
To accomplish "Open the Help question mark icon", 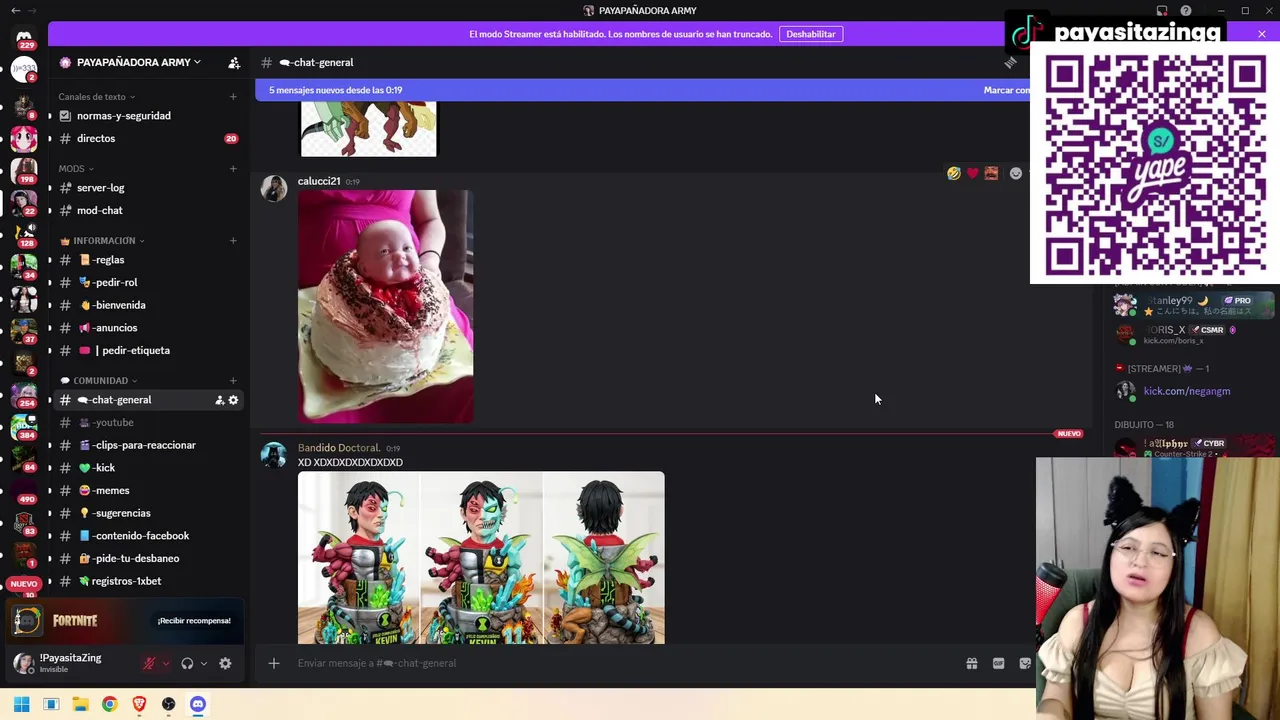I will pos(1186,11).
